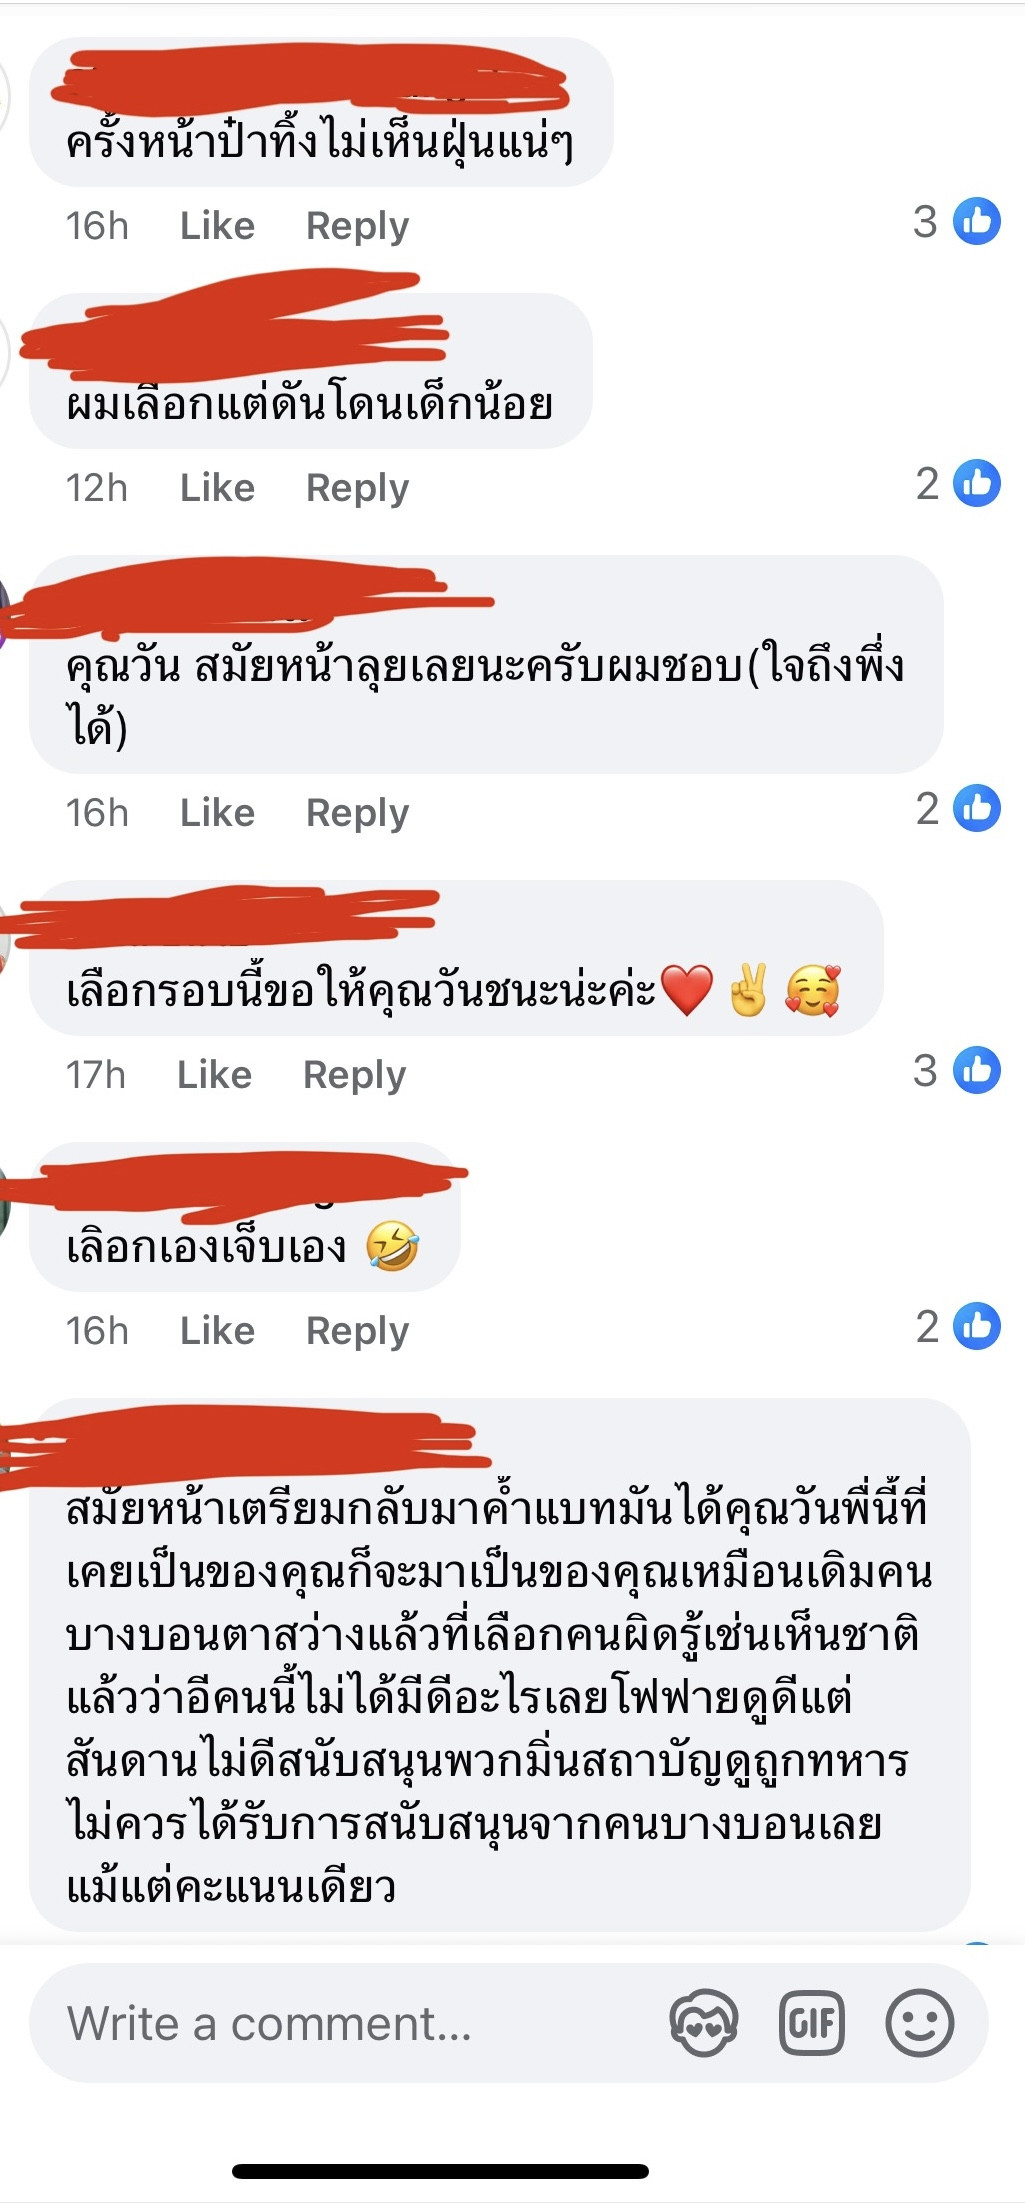This screenshot has height=2203, width=1025.
Task: Reply to the ครั้งหน้าป๋าทิ้งไม่เห็นฝุ่นแน่ๆ comment
Action: 357,226
